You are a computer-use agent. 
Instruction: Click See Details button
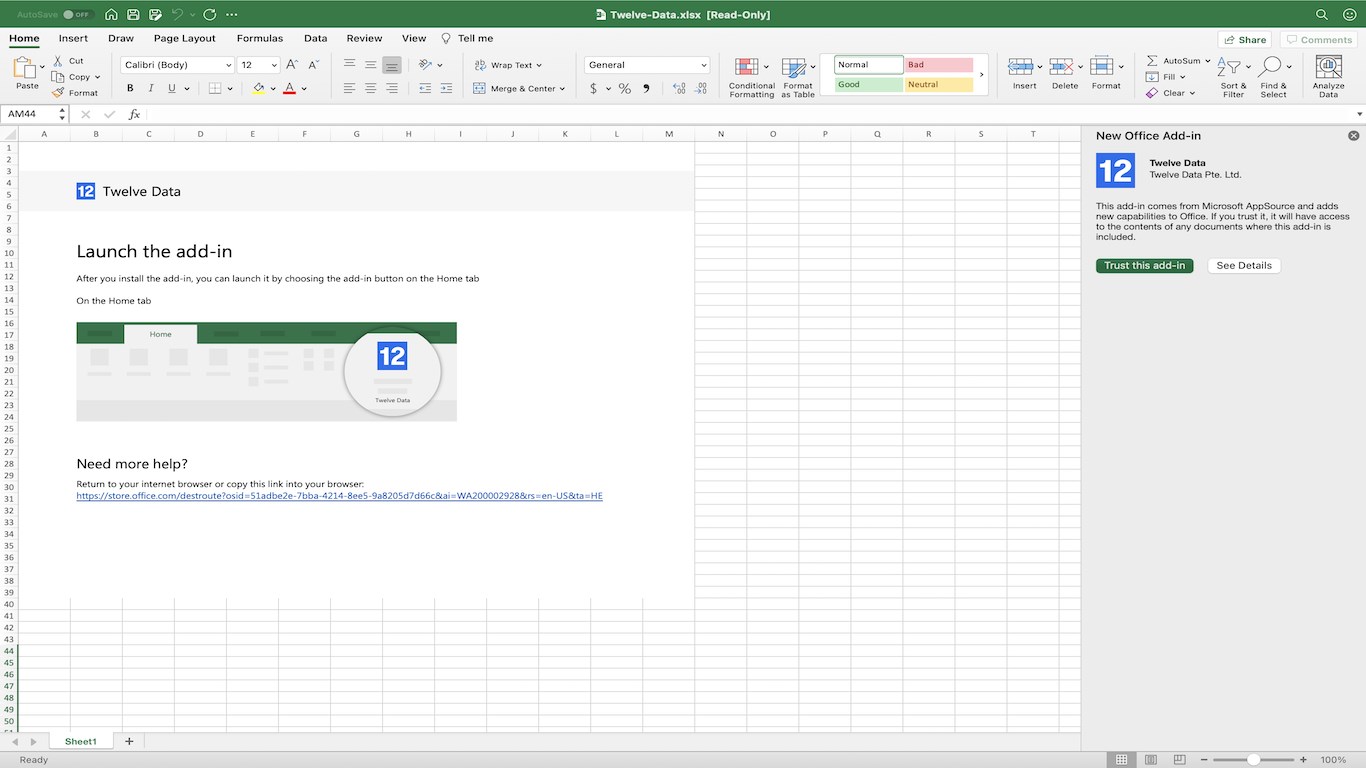coord(1244,266)
